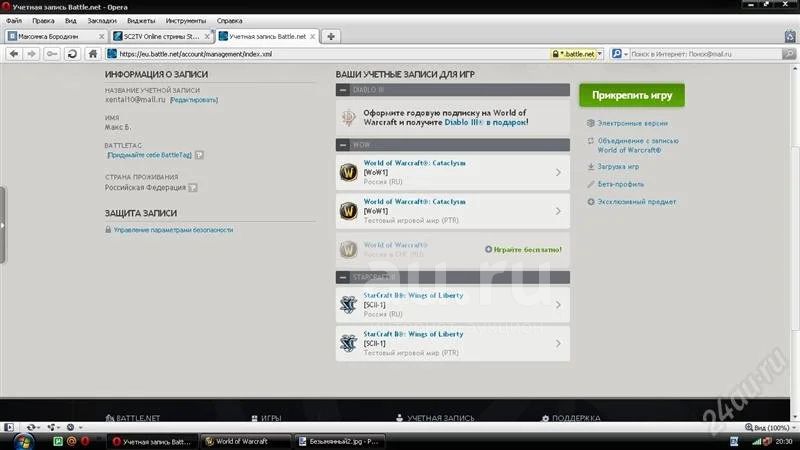Open the Закладки menu
Image resolution: width=800 pixels, height=450 pixels.
pyautogui.click(x=102, y=21)
